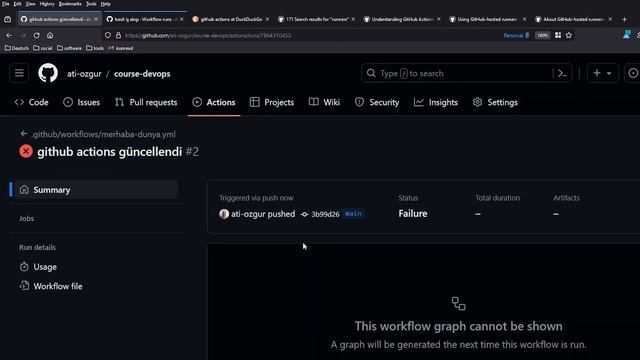Click the back arrow beside workflow path

click(24, 134)
